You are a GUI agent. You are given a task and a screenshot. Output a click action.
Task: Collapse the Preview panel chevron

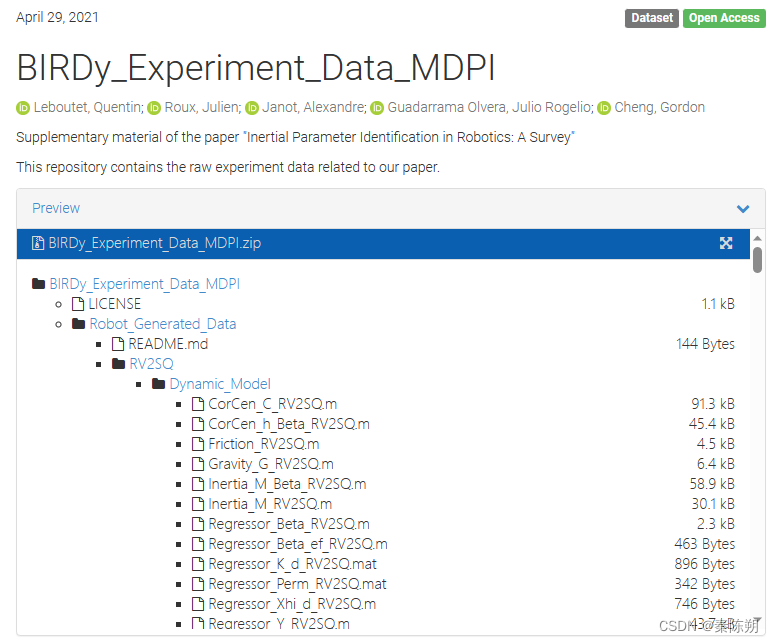click(743, 209)
